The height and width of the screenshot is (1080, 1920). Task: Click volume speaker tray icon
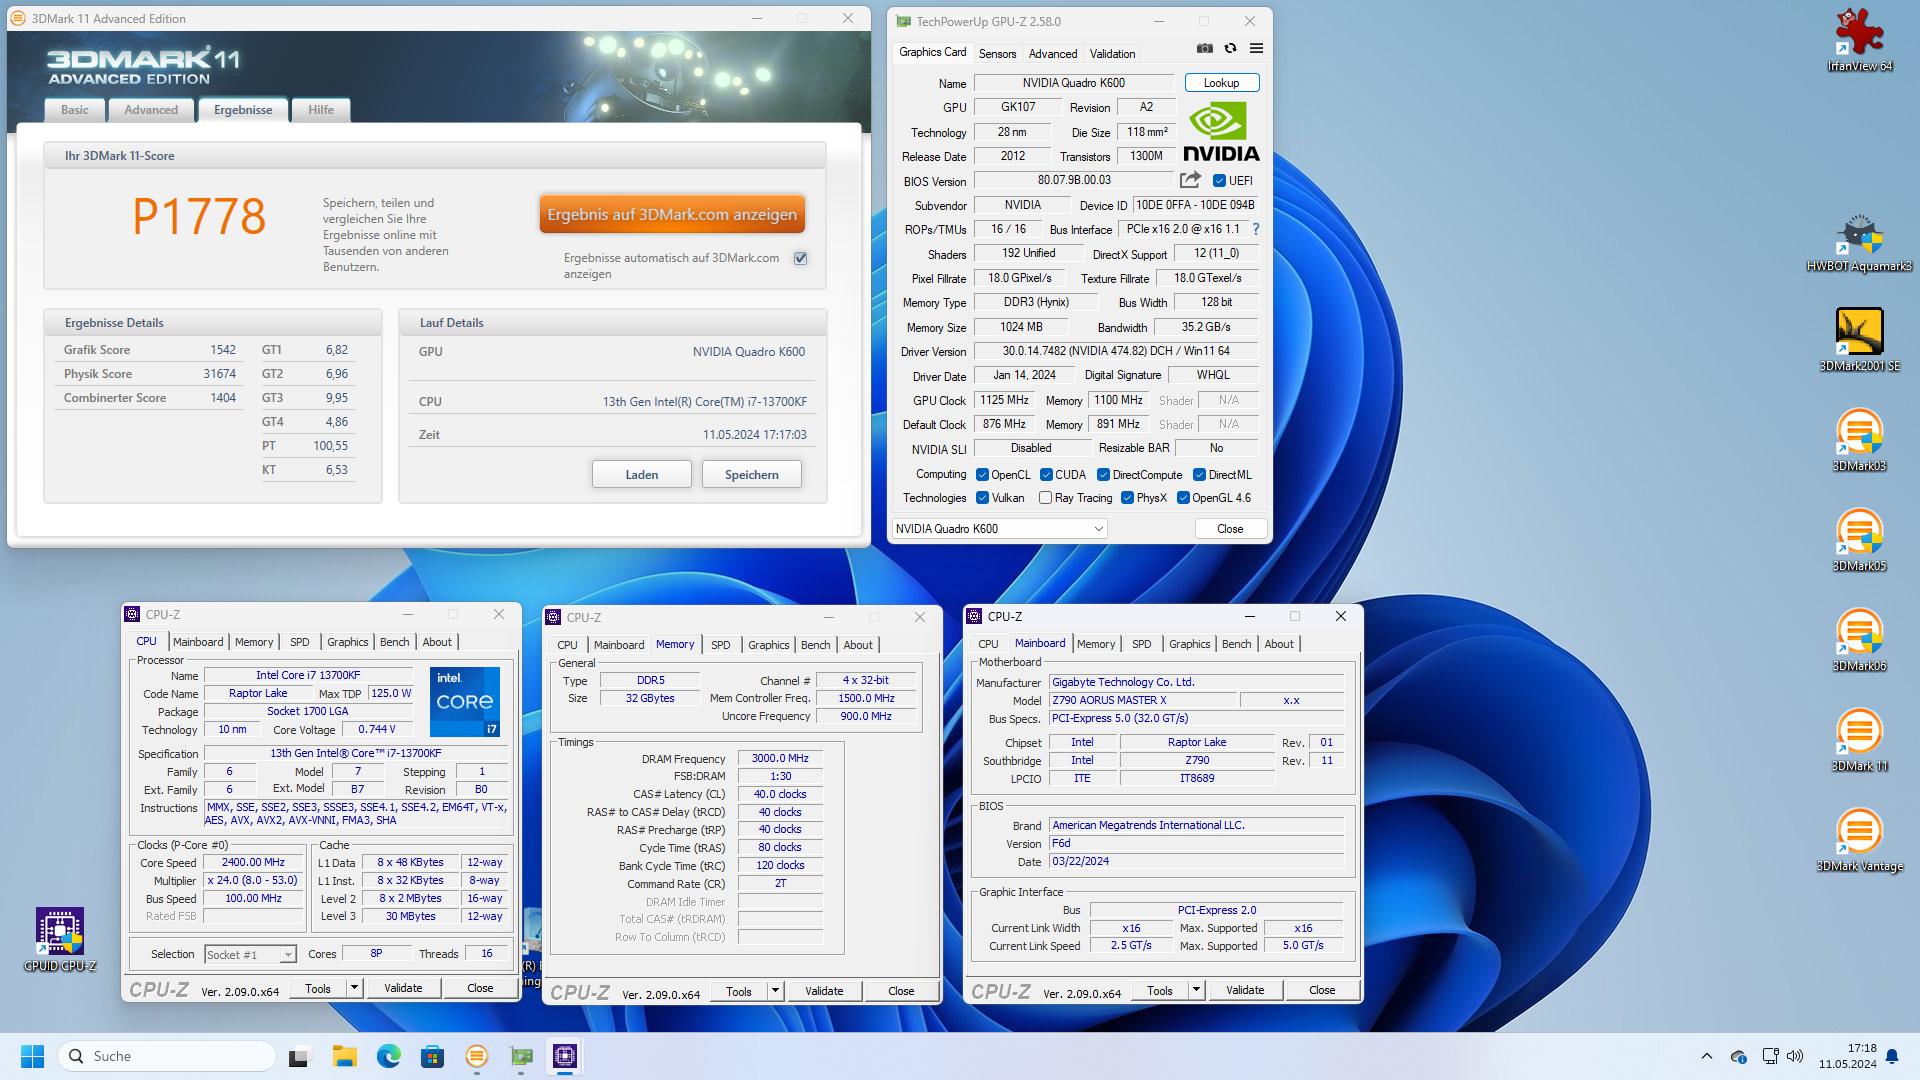pos(1795,1056)
